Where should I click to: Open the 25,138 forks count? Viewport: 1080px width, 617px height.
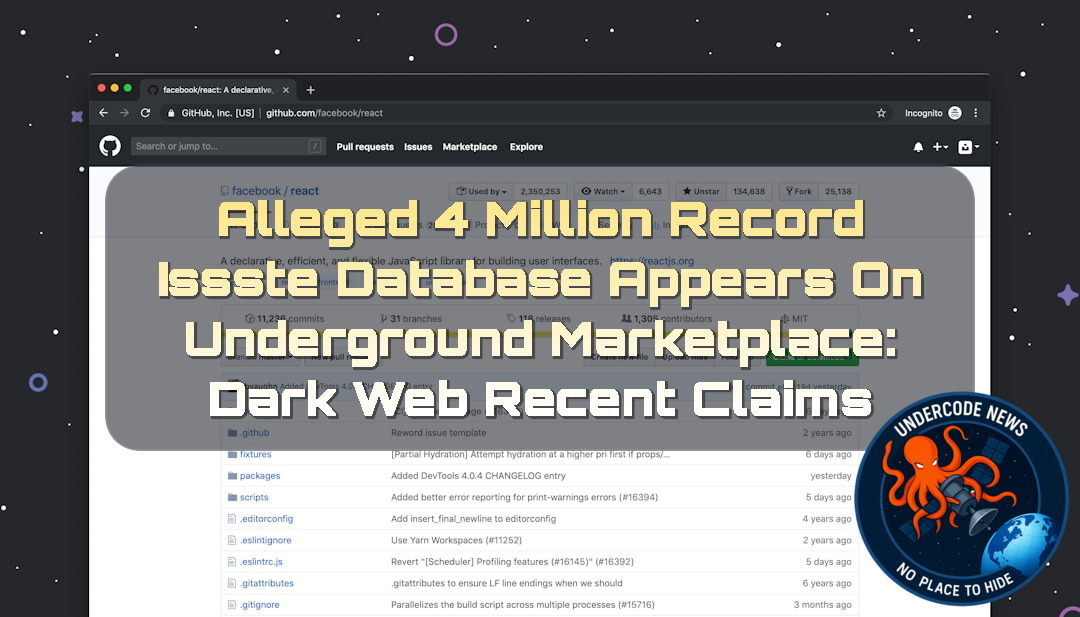(838, 191)
